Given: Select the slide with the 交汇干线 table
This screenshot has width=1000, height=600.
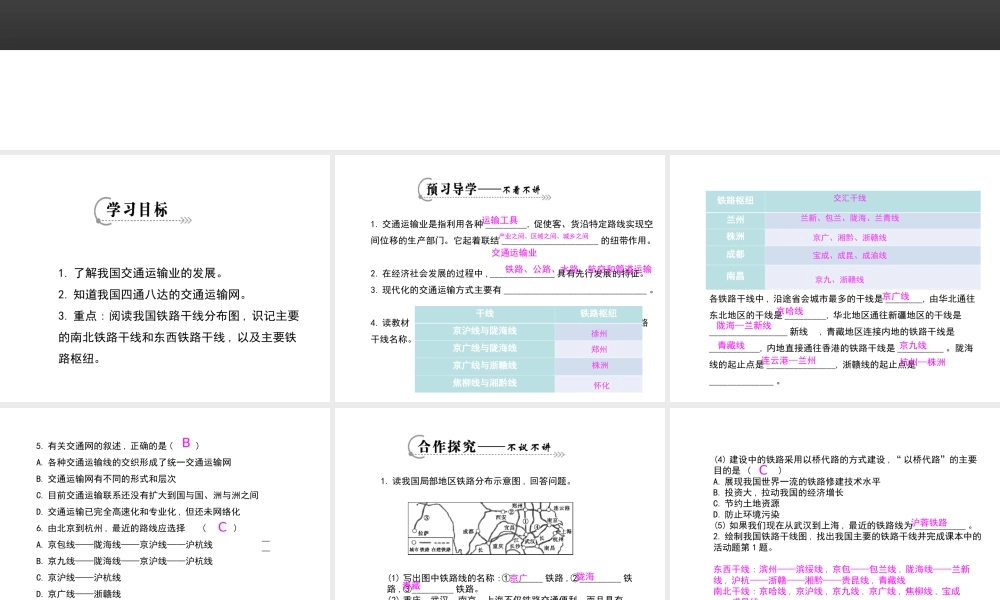Looking at the screenshot, I should [x=835, y=278].
